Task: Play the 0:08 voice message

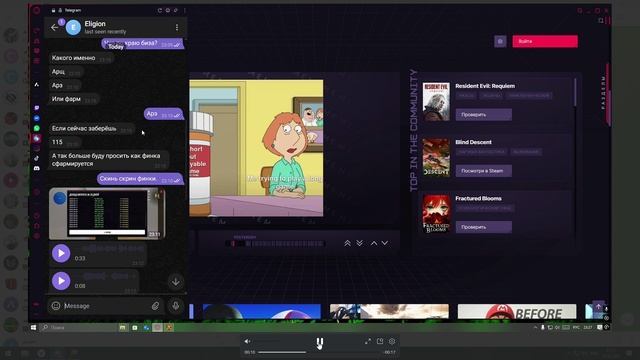Action: coord(61,281)
